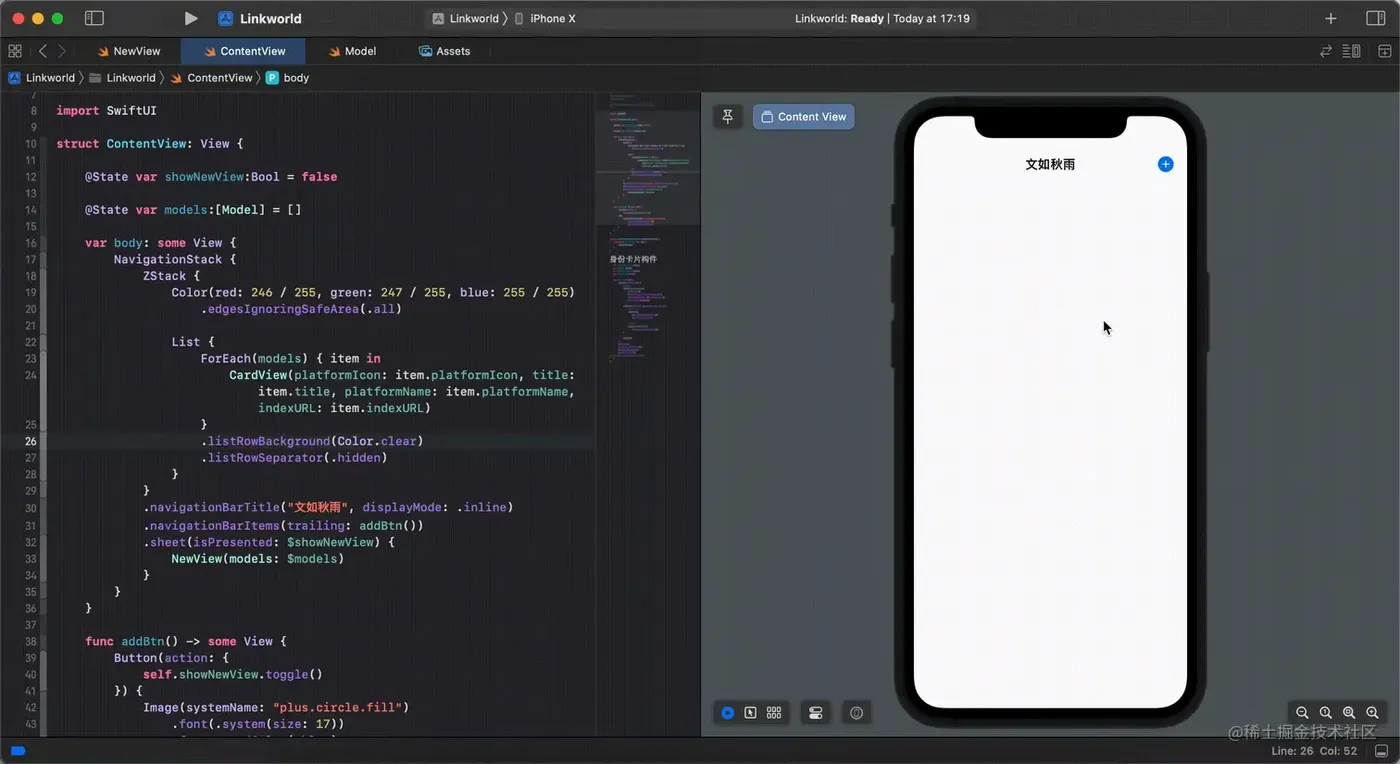1400x764 pixels.
Task: Click the ZStack line in code
Action: coord(171,276)
